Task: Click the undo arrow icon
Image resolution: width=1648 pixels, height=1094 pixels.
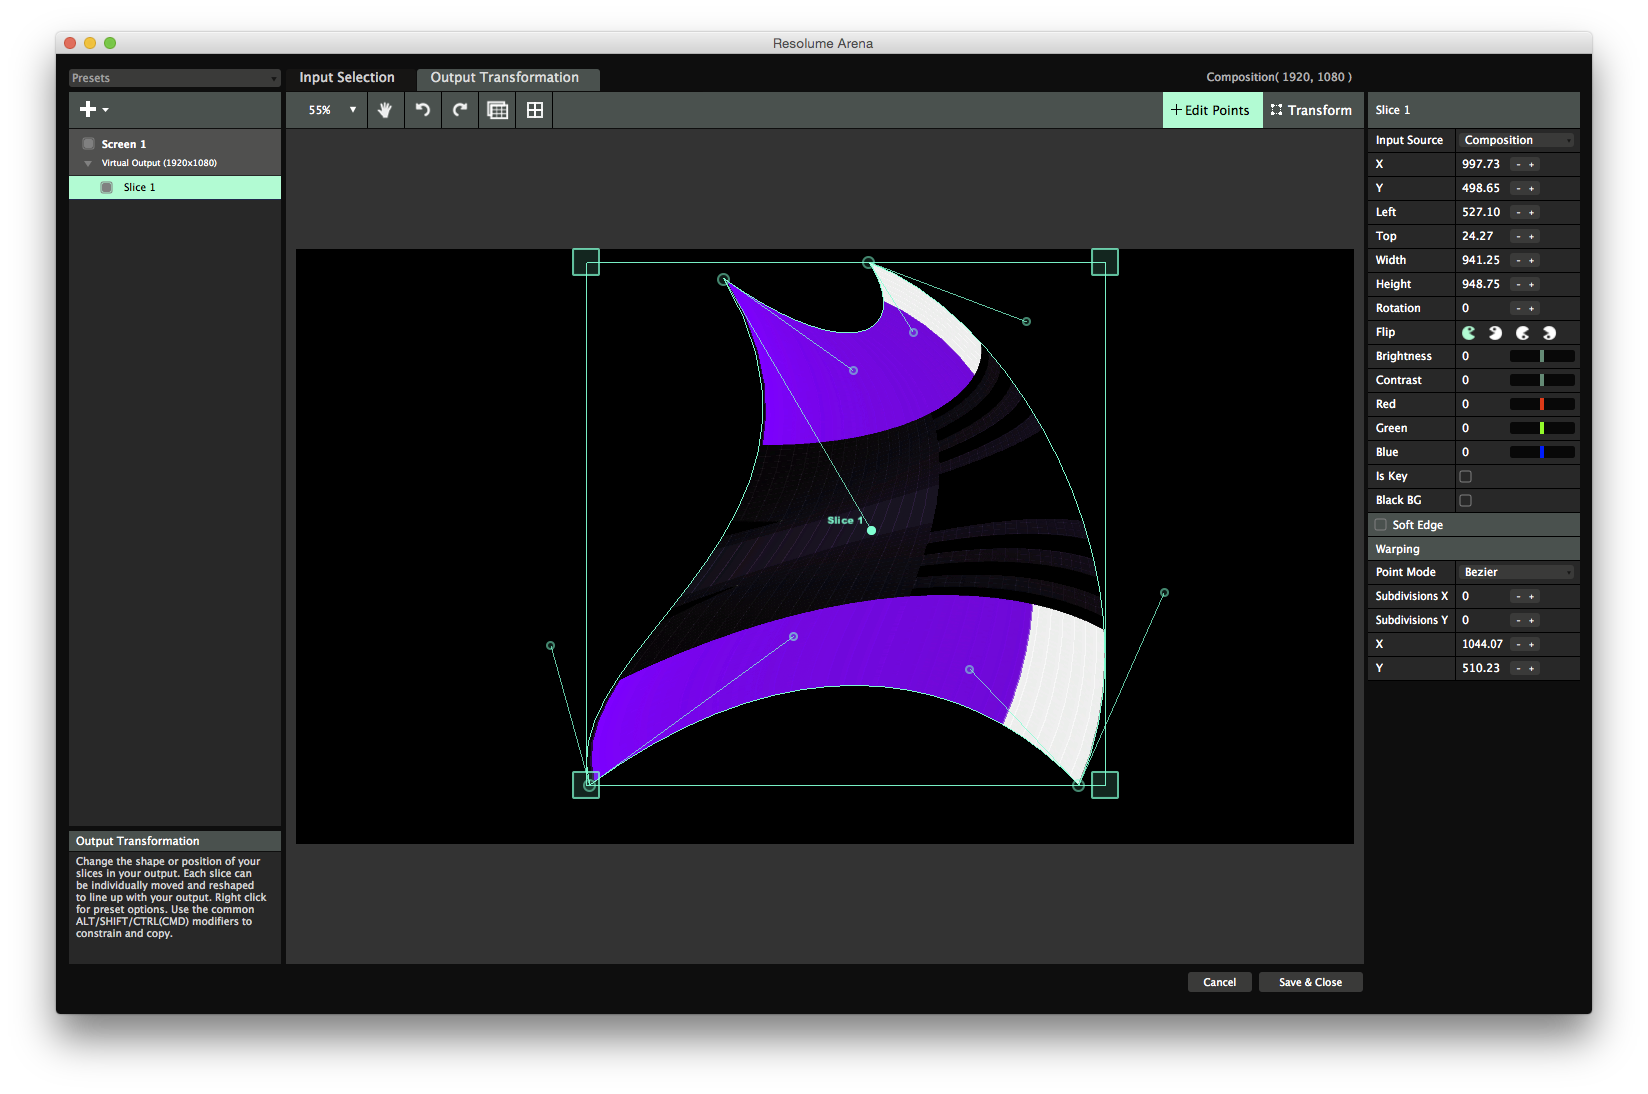Action: pos(423,110)
